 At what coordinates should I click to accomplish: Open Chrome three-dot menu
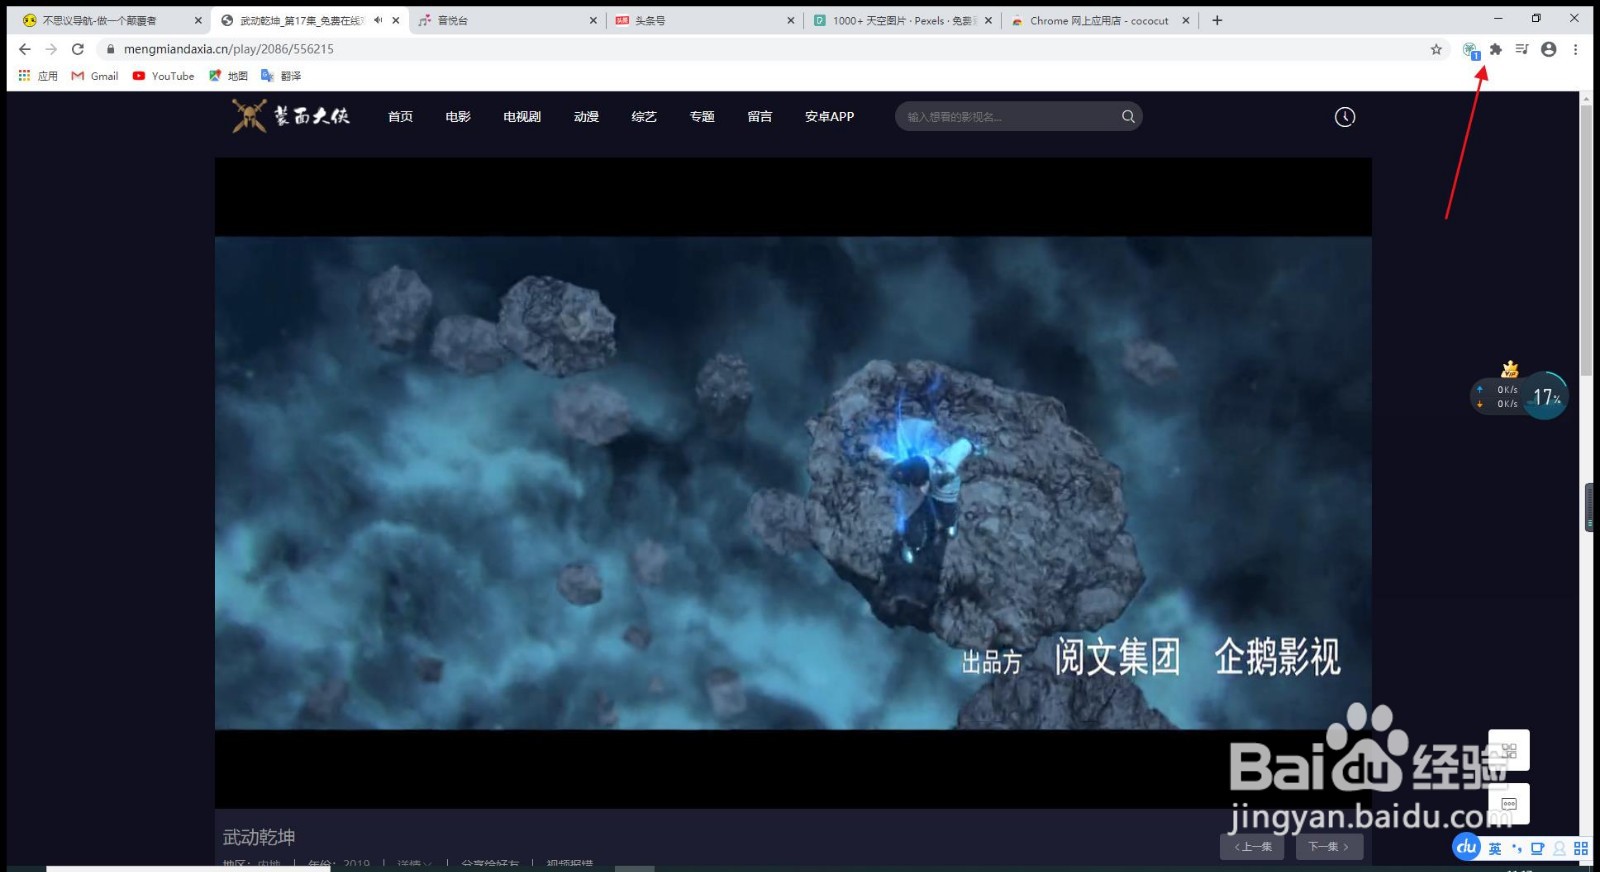(x=1575, y=49)
